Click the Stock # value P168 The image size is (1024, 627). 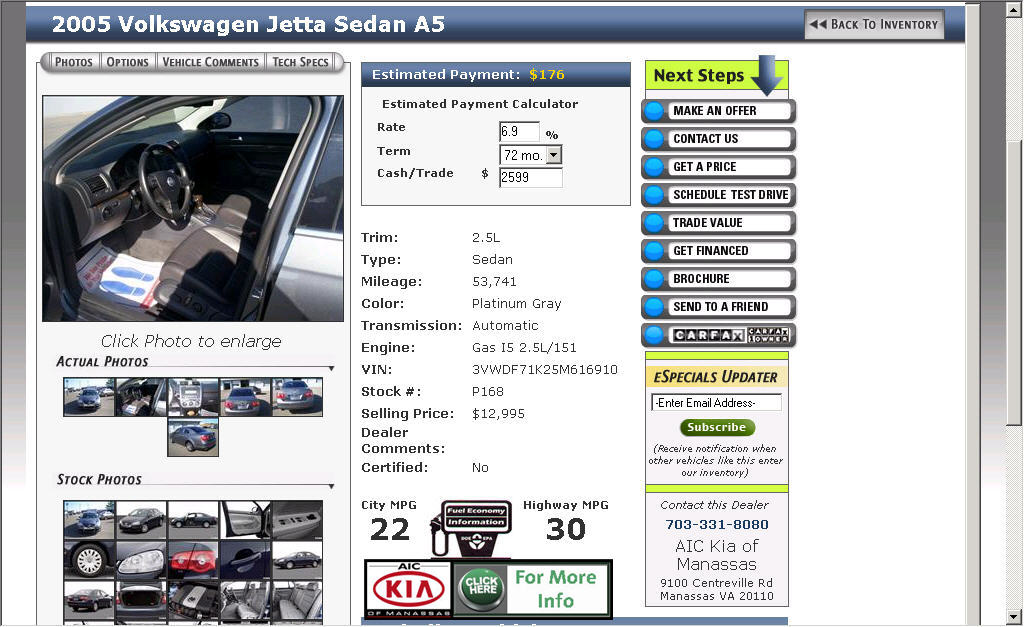pyautogui.click(x=488, y=392)
